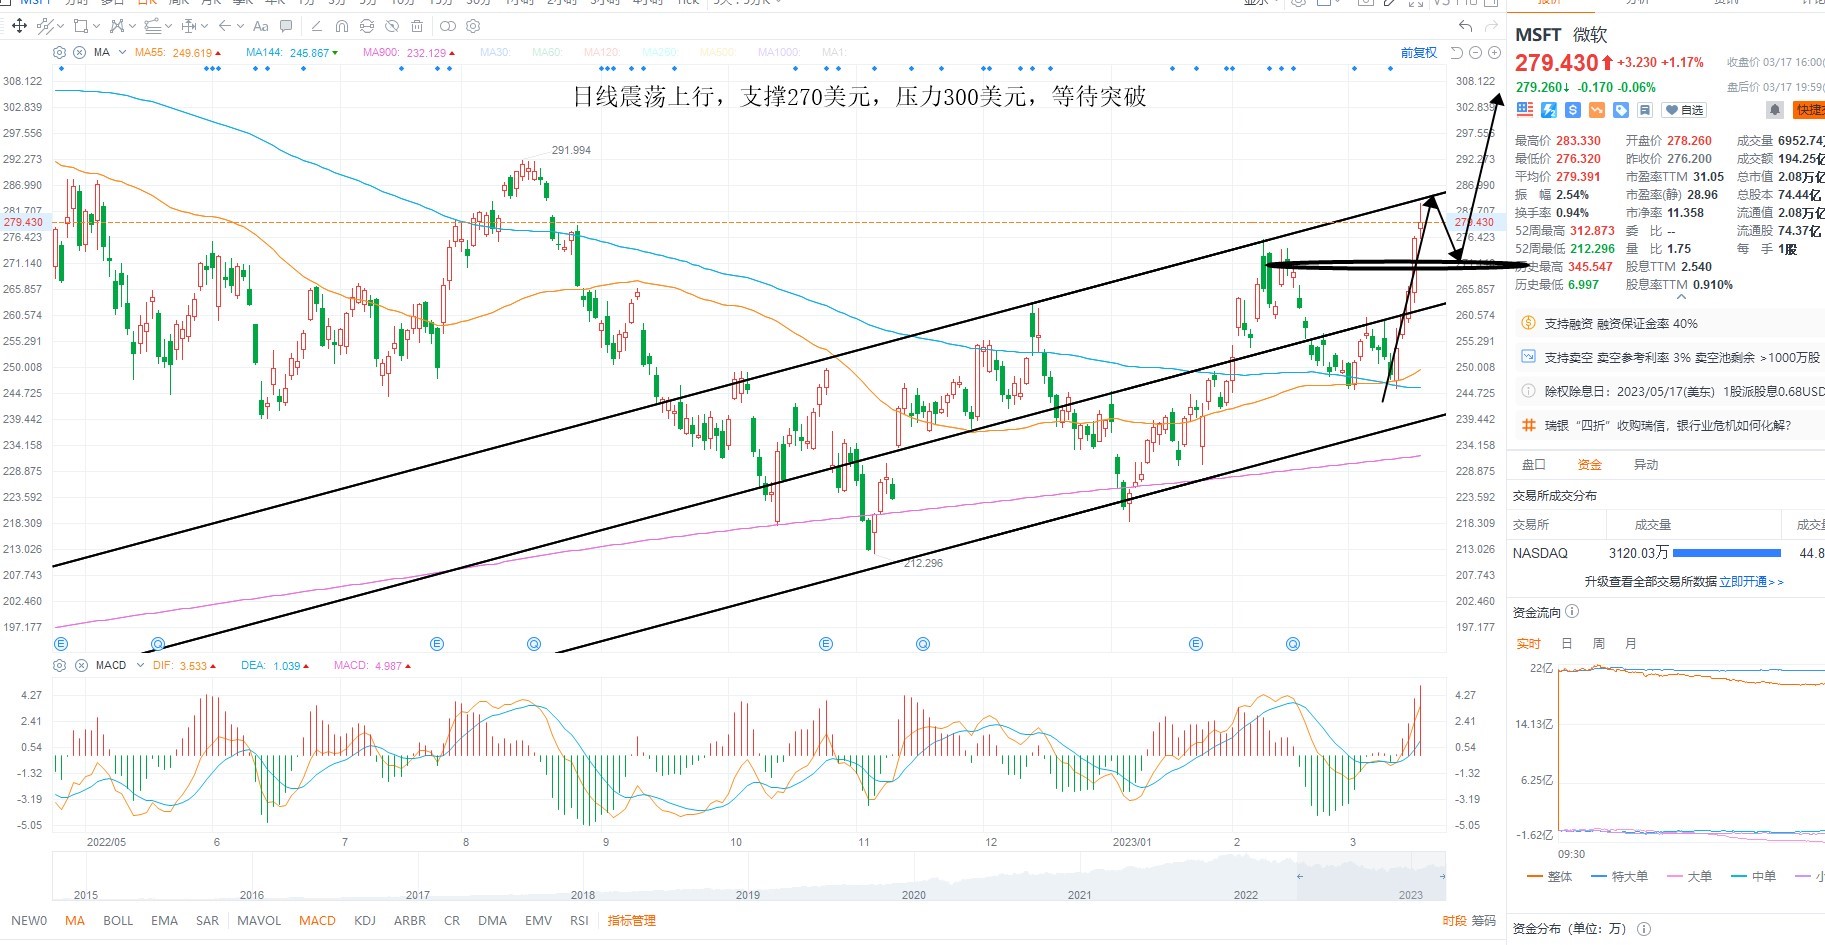Open the 瑞银四折收购瑞信 news topic

(x=1668, y=426)
